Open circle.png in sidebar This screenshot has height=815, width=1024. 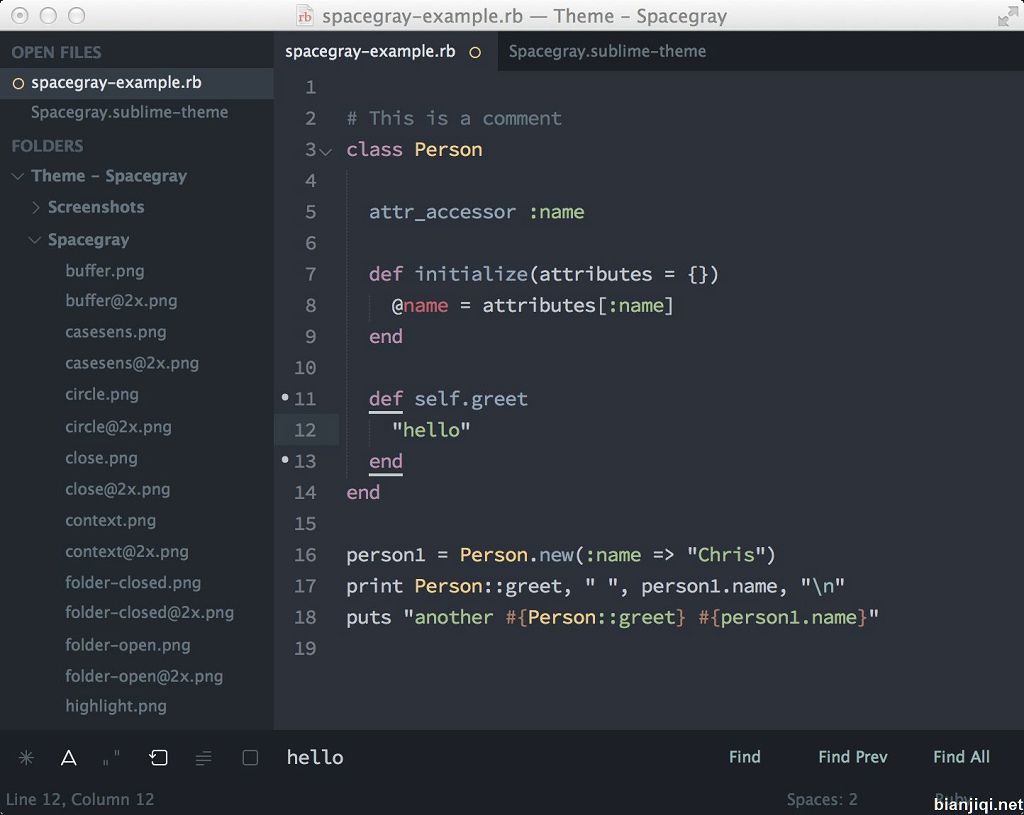tap(102, 394)
